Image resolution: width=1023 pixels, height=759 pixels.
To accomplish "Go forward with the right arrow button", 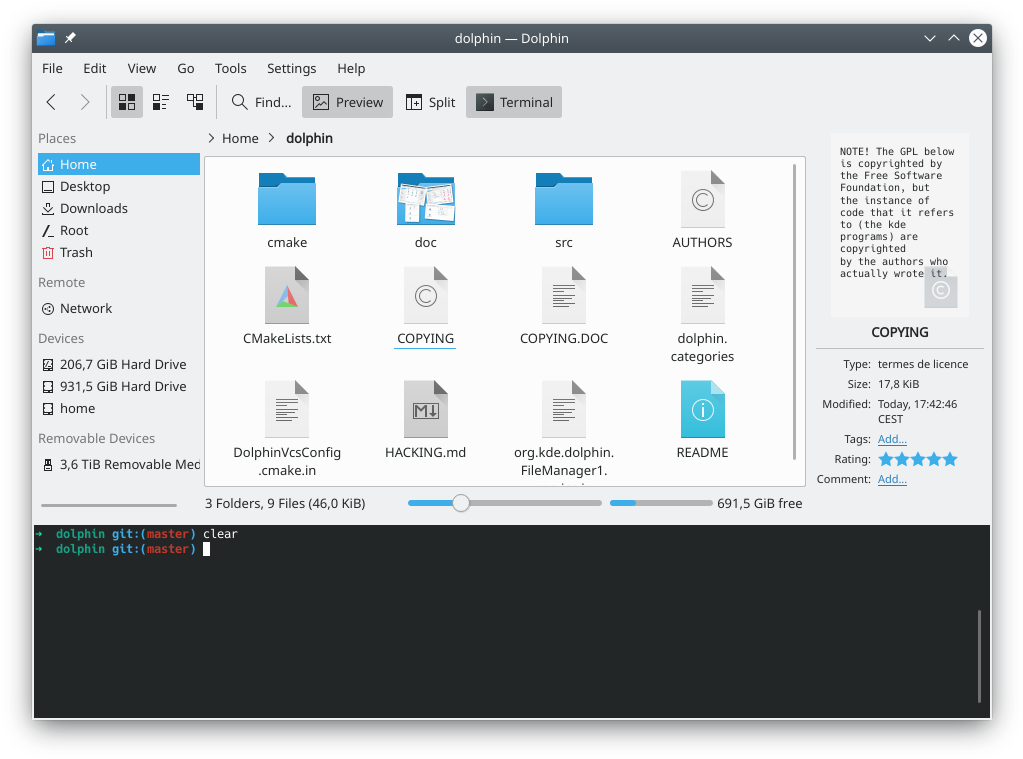I will point(85,102).
